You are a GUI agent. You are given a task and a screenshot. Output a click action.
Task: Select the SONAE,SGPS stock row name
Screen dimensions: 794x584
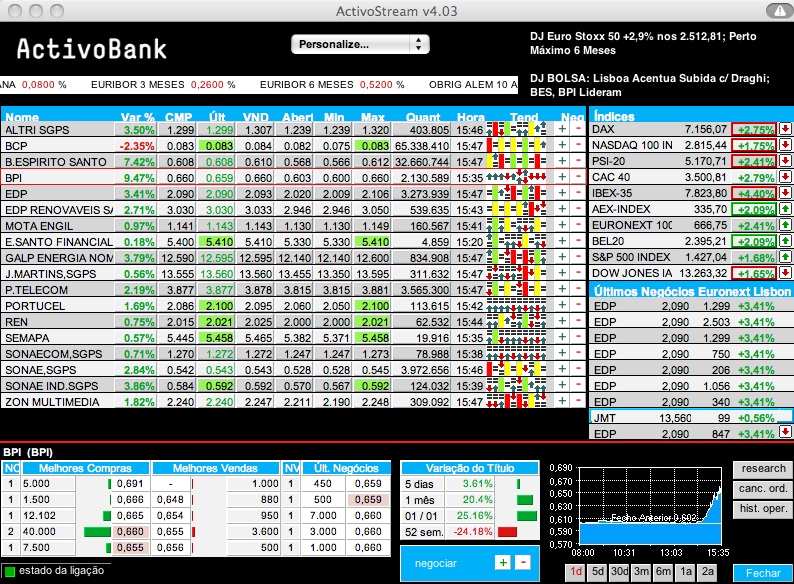coord(41,370)
